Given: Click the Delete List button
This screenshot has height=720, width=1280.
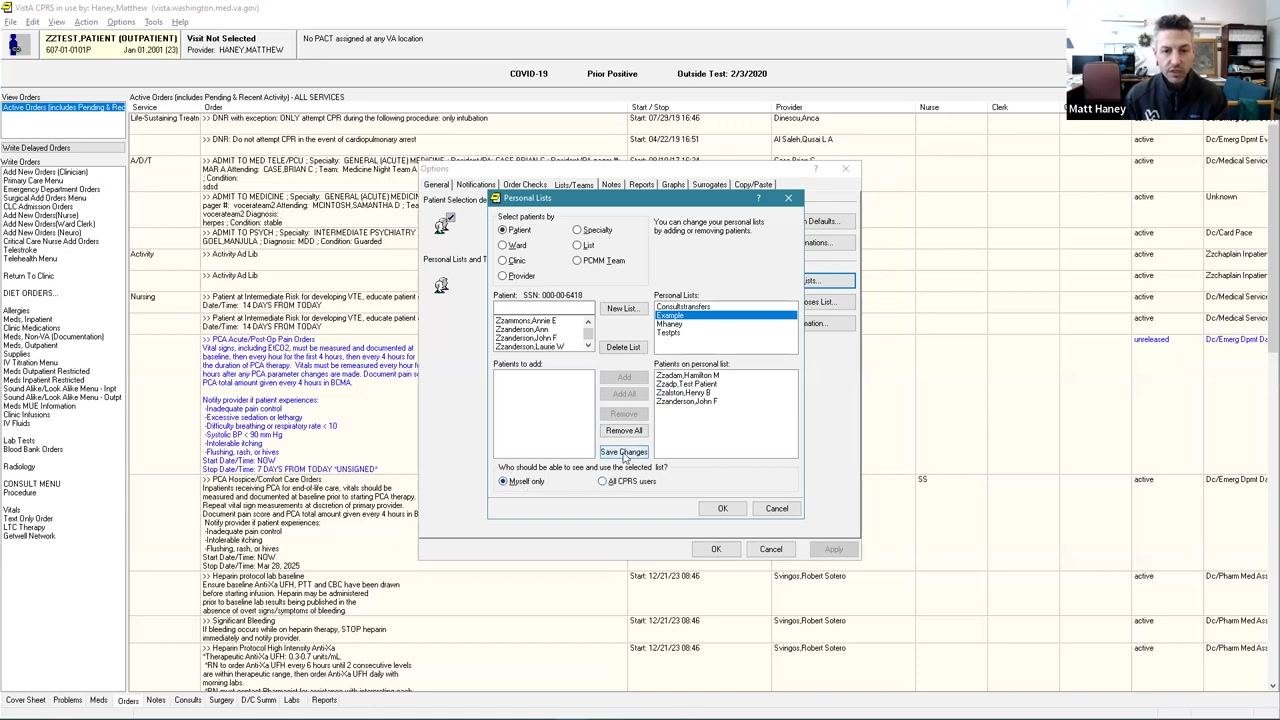Looking at the screenshot, I should (623, 347).
